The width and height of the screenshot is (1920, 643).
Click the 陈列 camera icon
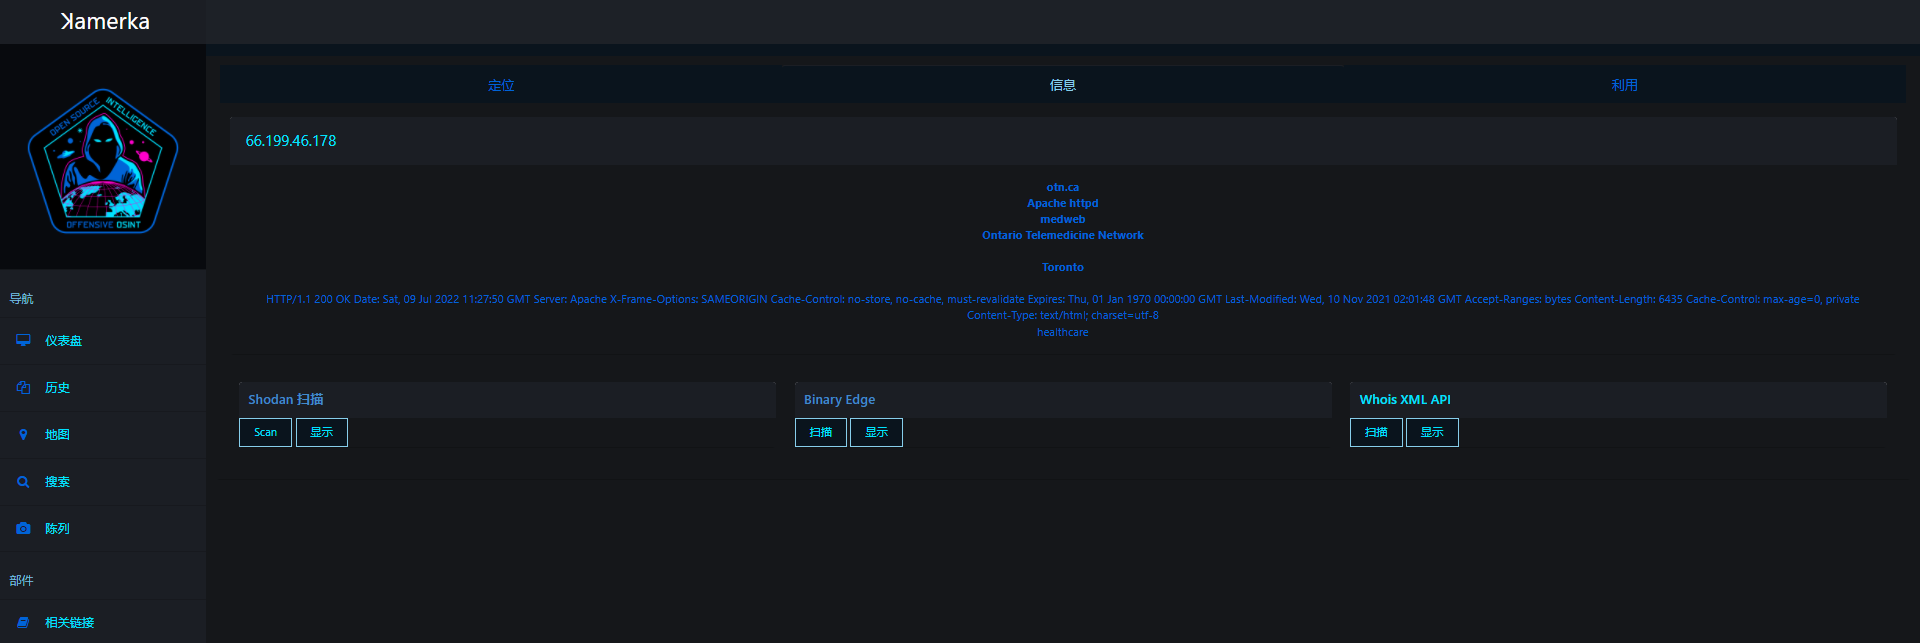point(23,528)
